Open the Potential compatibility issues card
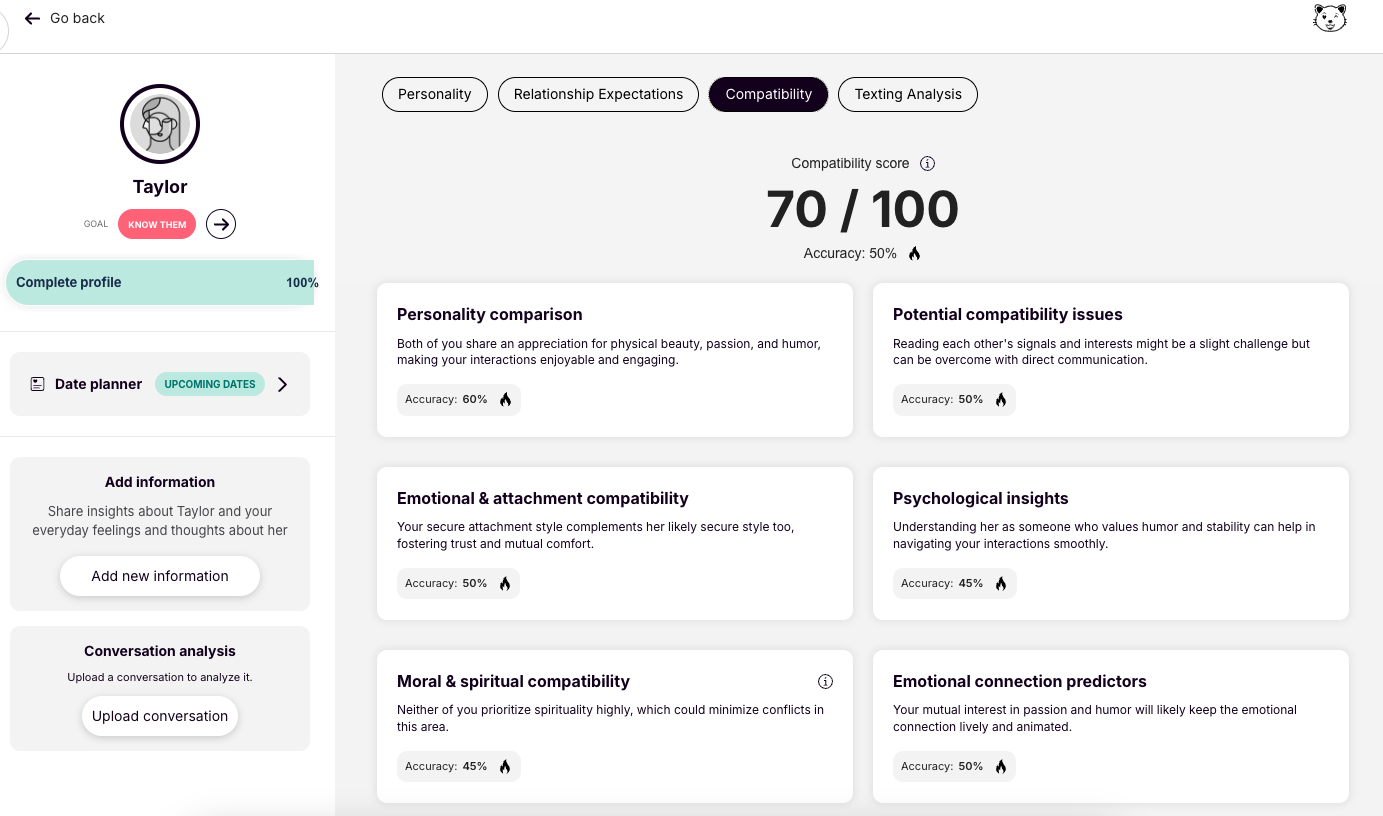The image size is (1383, 816). click(x=1110, y=360)
